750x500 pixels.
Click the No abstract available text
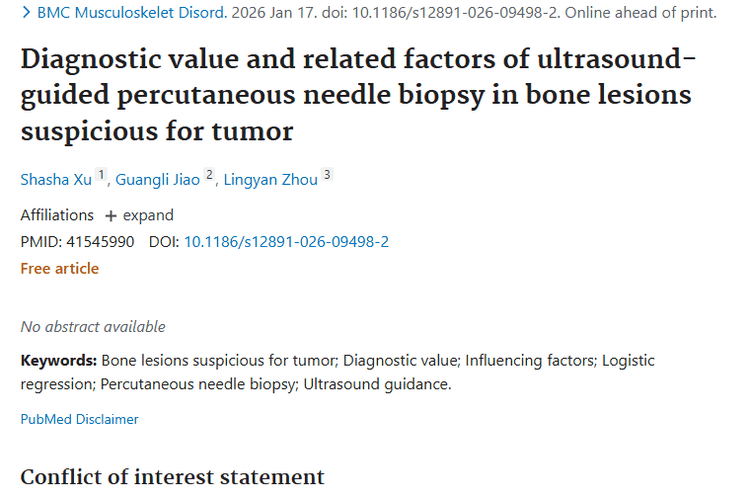pos(93,326)
